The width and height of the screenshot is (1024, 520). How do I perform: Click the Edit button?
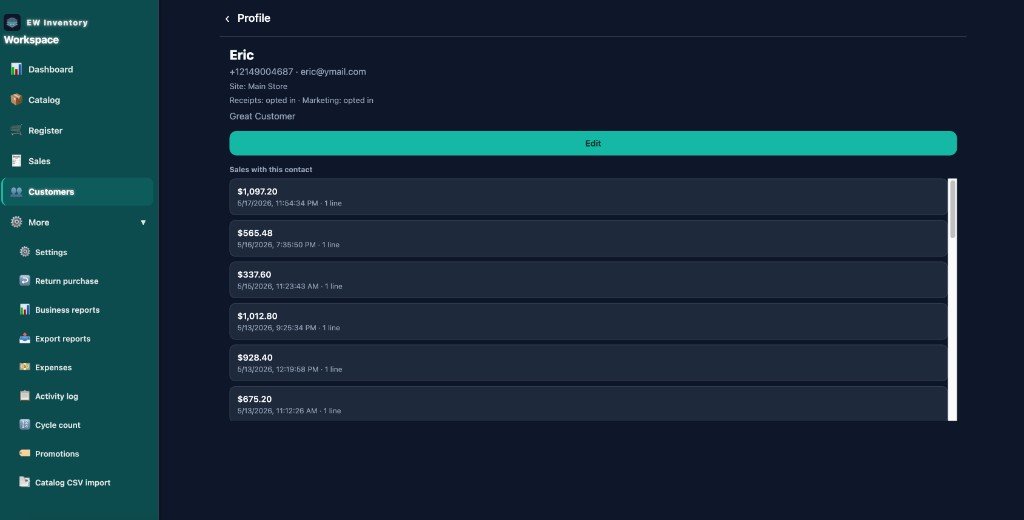click(593, 143)
